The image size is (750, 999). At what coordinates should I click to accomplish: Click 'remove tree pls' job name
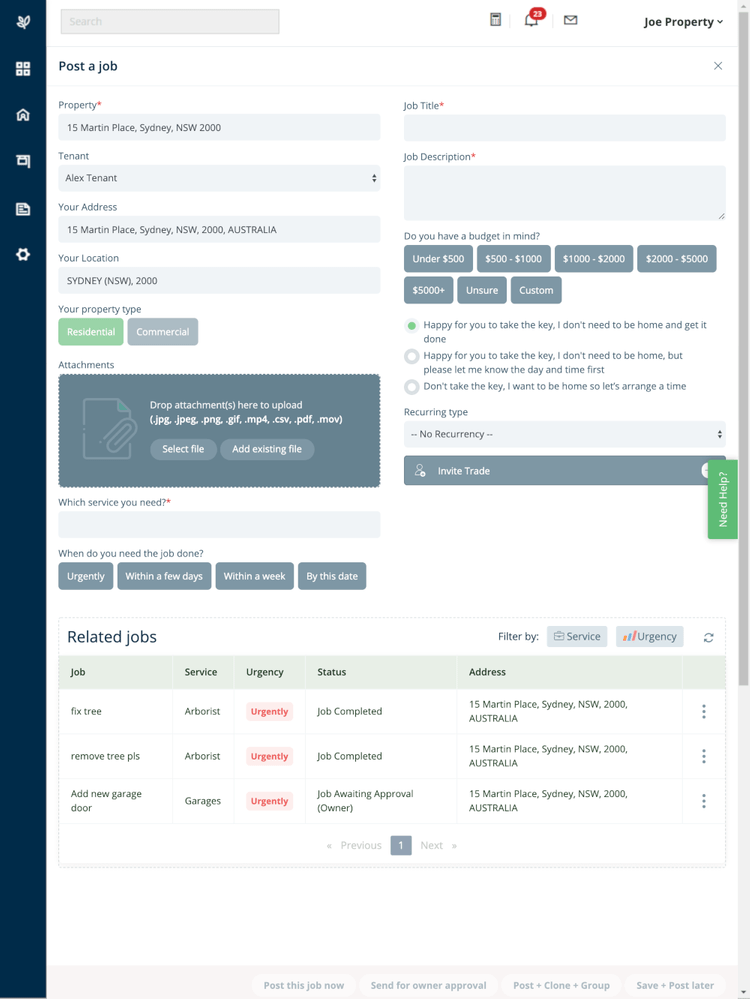point(105,756)
